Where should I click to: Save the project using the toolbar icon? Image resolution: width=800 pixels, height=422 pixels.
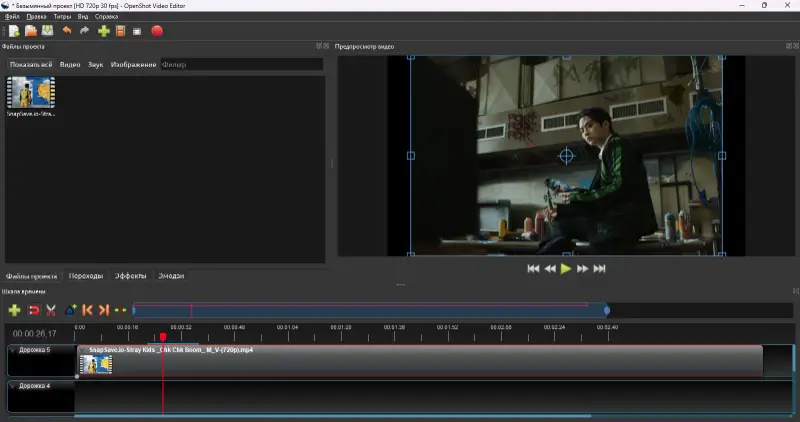coord(47,31)
